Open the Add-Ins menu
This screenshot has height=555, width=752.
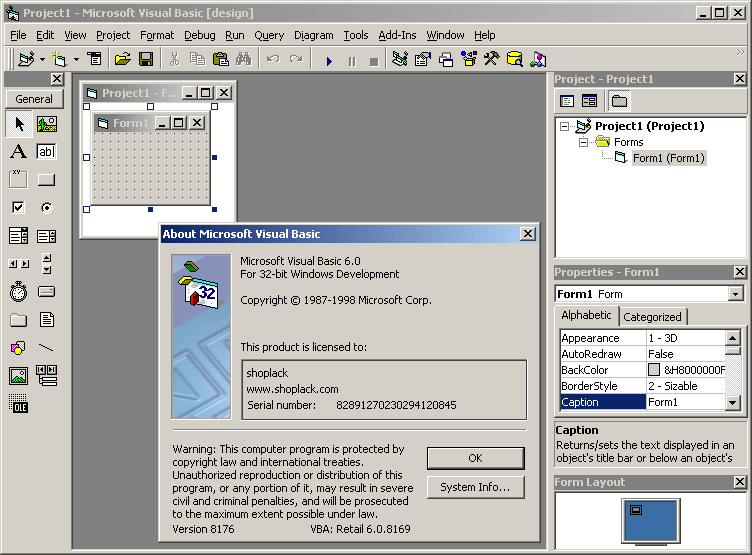pos(397,35)
